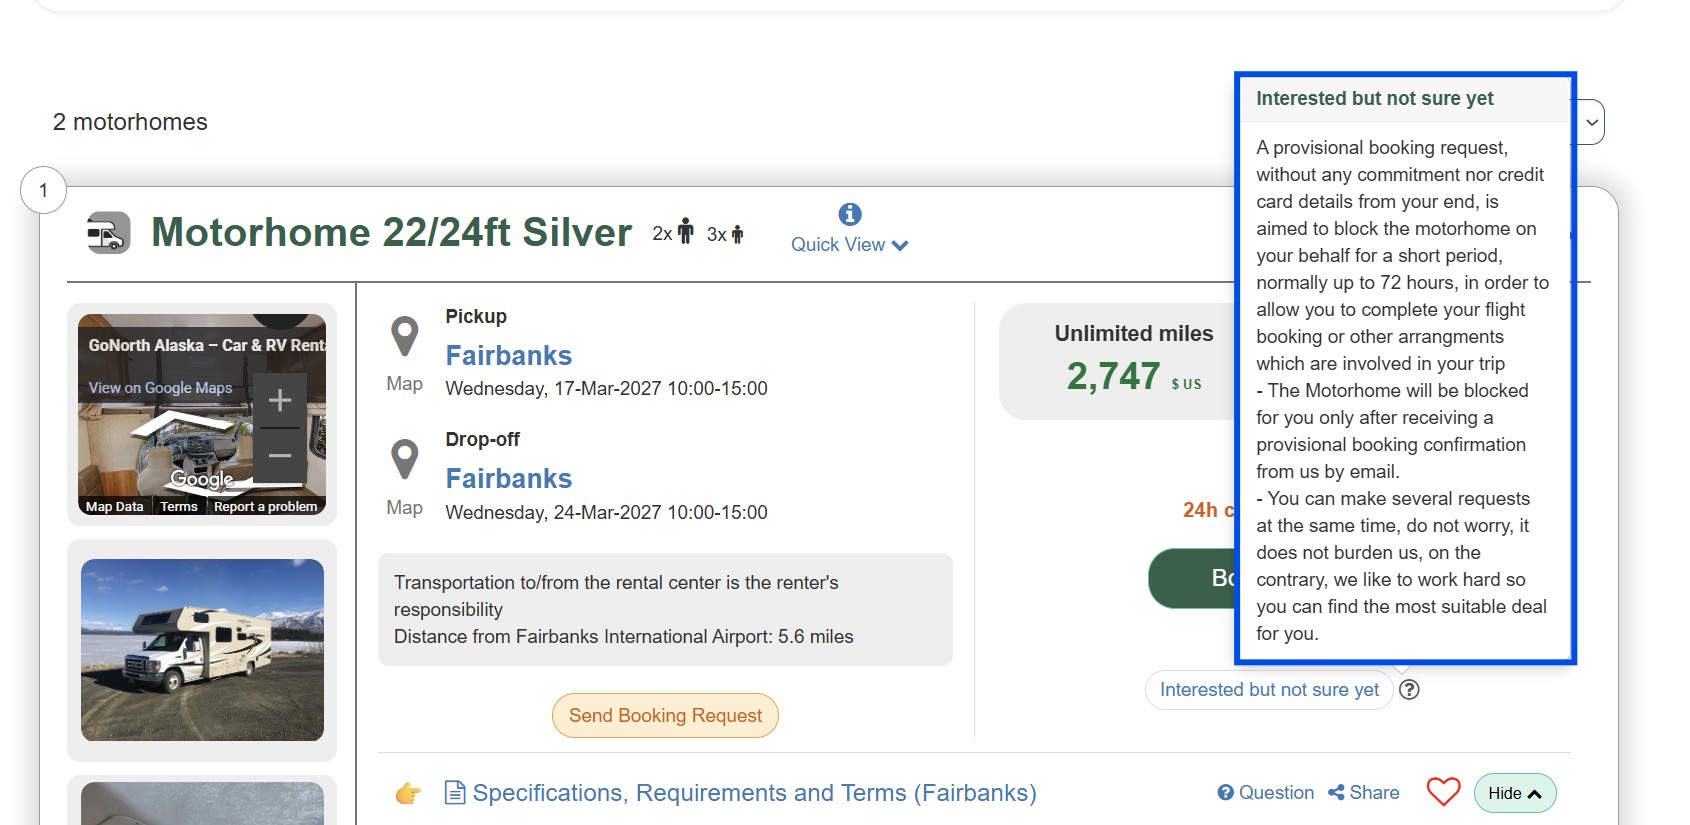The height and width of the screenshot is (825, 1690).
Task: Click Interested but not sure yet button
Action: pyautogui.click(x=1268, y=690)
